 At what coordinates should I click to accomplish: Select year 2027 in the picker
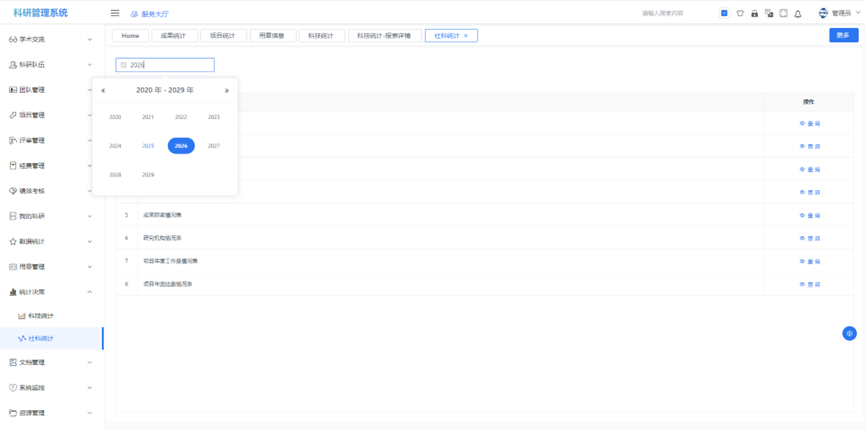(214, 146)
